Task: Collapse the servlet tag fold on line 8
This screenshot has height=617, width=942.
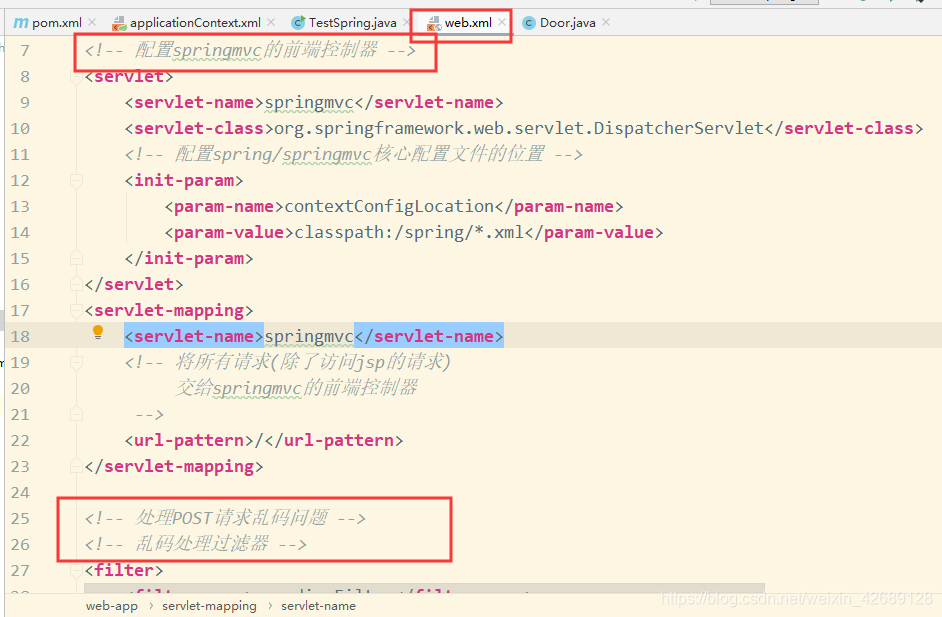Action: 76,77
